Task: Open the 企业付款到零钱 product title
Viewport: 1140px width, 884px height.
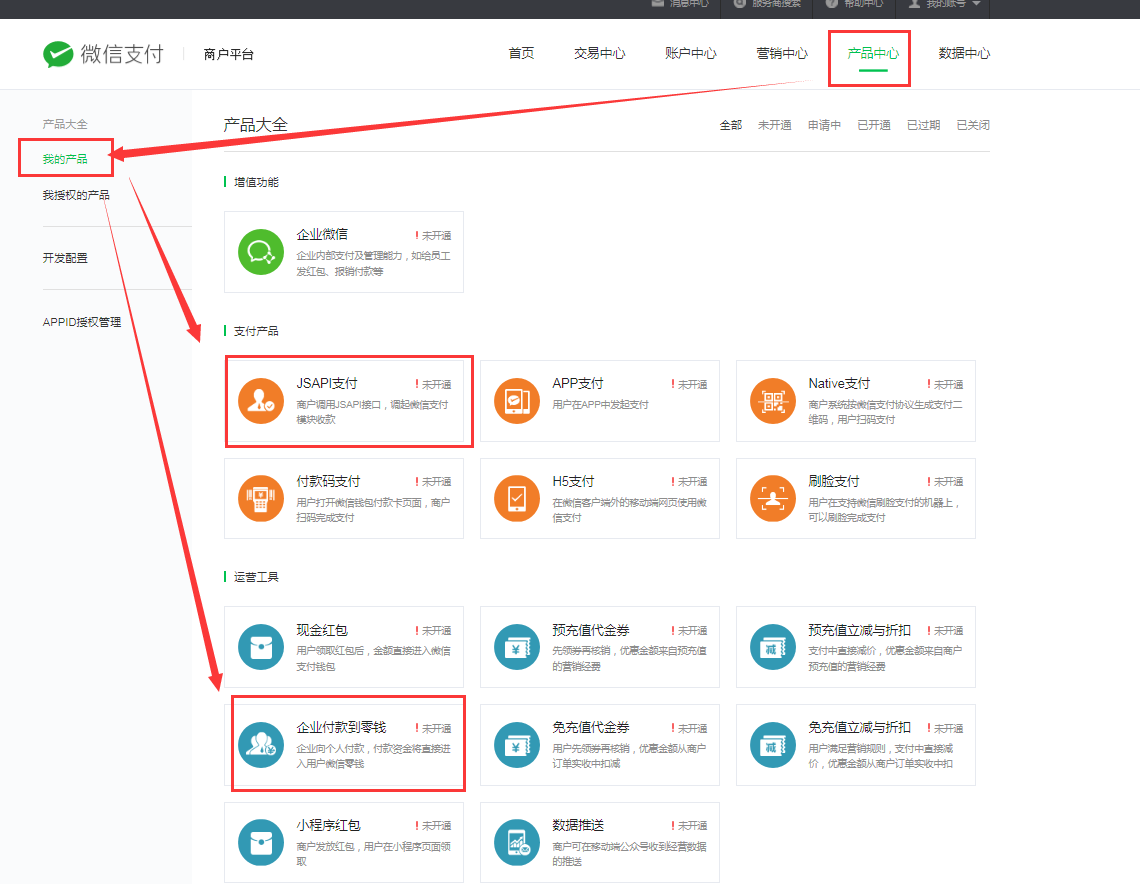Action: [x=341, y=727]
